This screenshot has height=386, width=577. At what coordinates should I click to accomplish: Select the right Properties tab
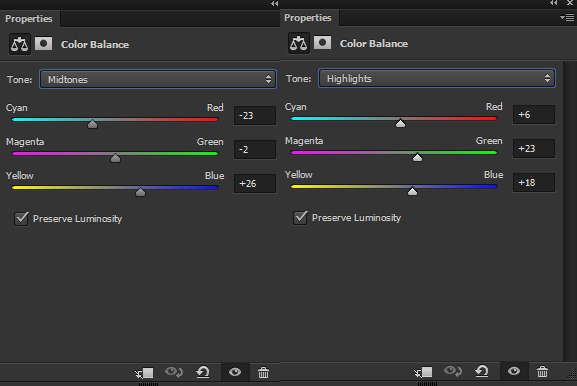[308, 17]
